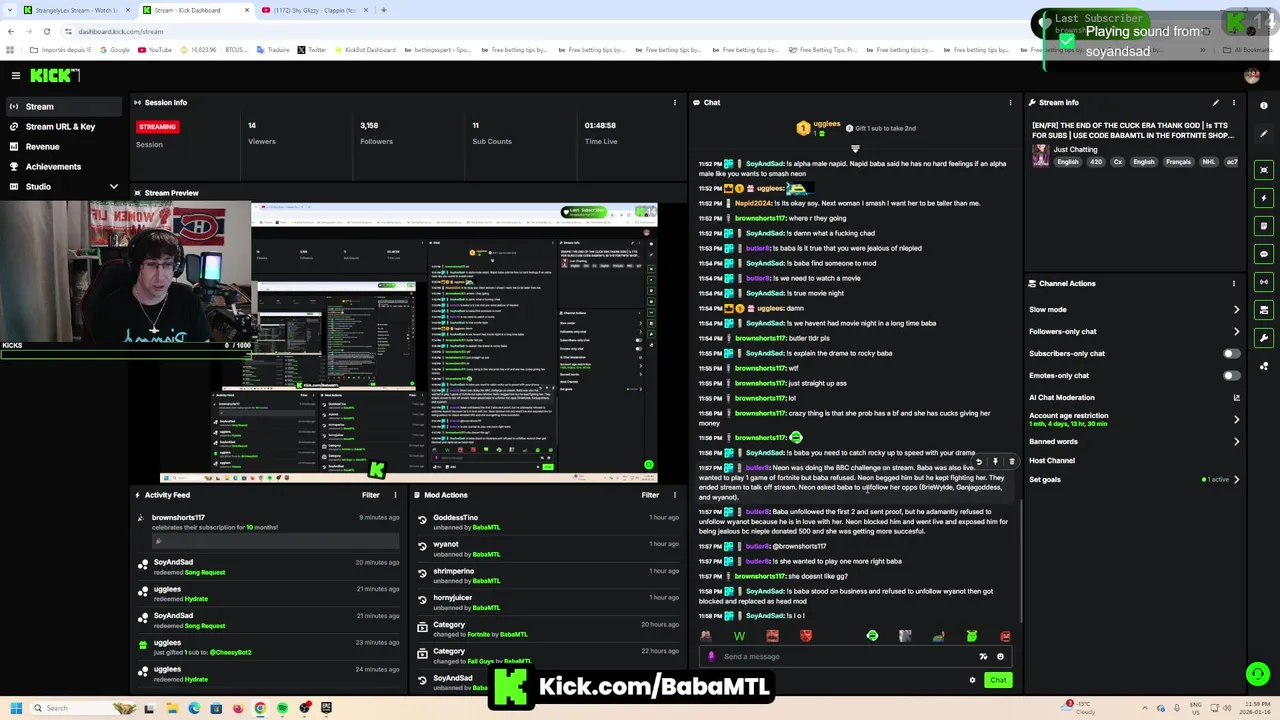Open Achievements page in sidebar
Image resolution: width=1280 pixels, height=720 pixels.
64,166
